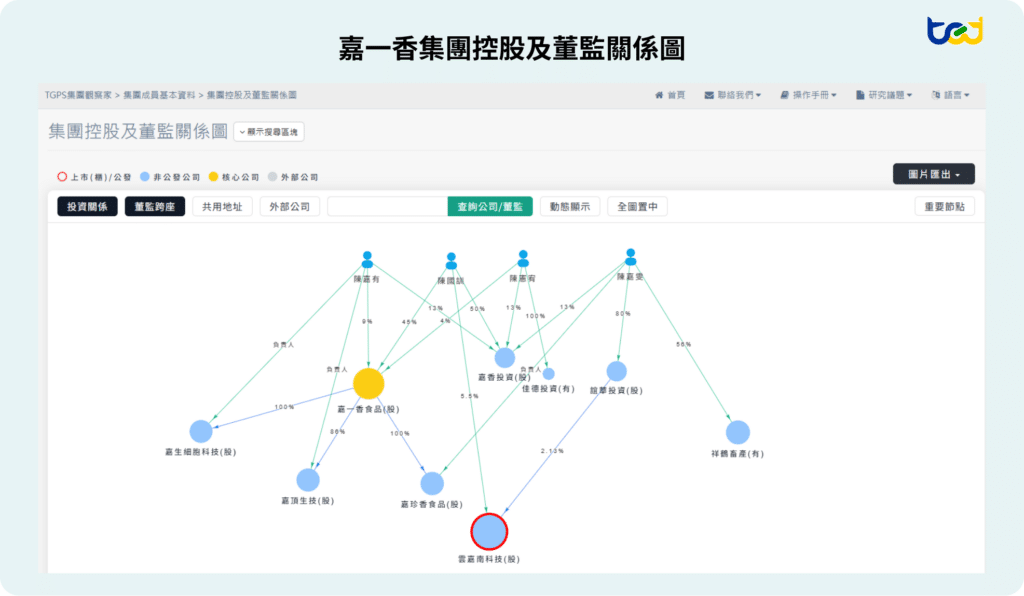
Task: Click the company/director search input field
Action: coord(387,206)
